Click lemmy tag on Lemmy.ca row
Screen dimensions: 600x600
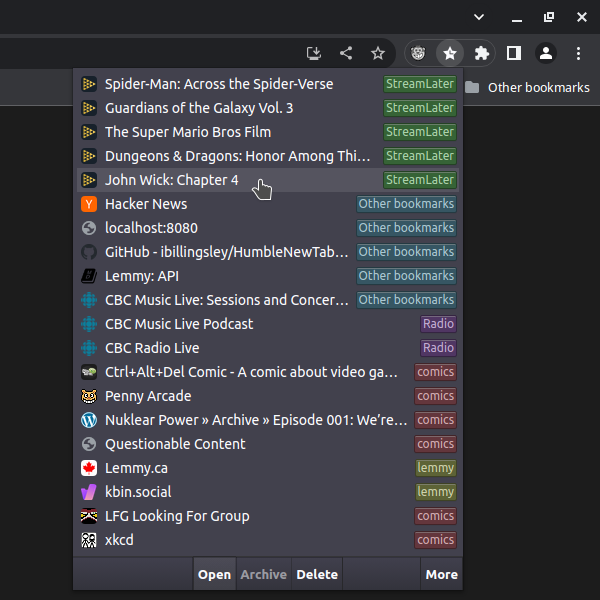tap(436, 468)
